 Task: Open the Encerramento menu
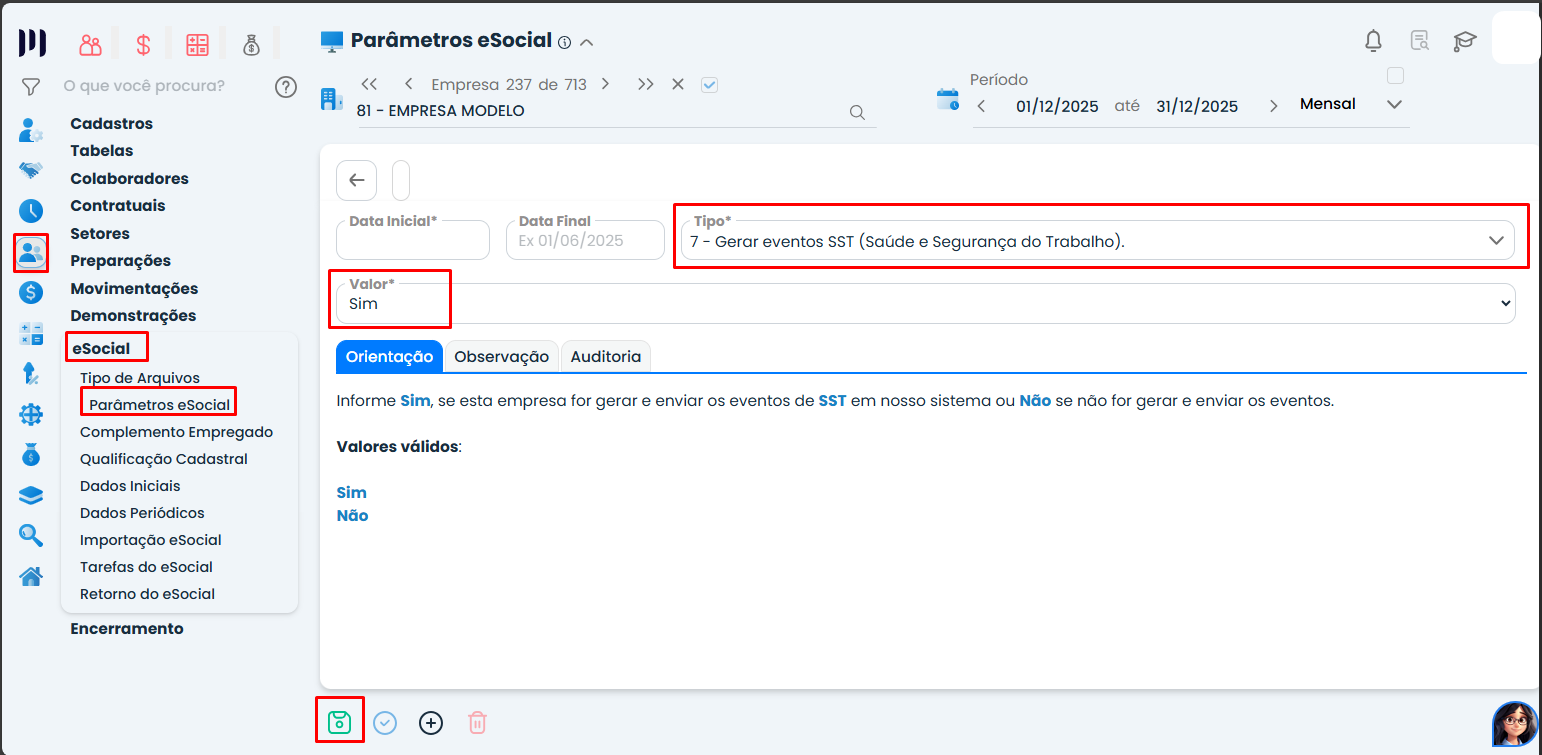[x=127, y=629]
